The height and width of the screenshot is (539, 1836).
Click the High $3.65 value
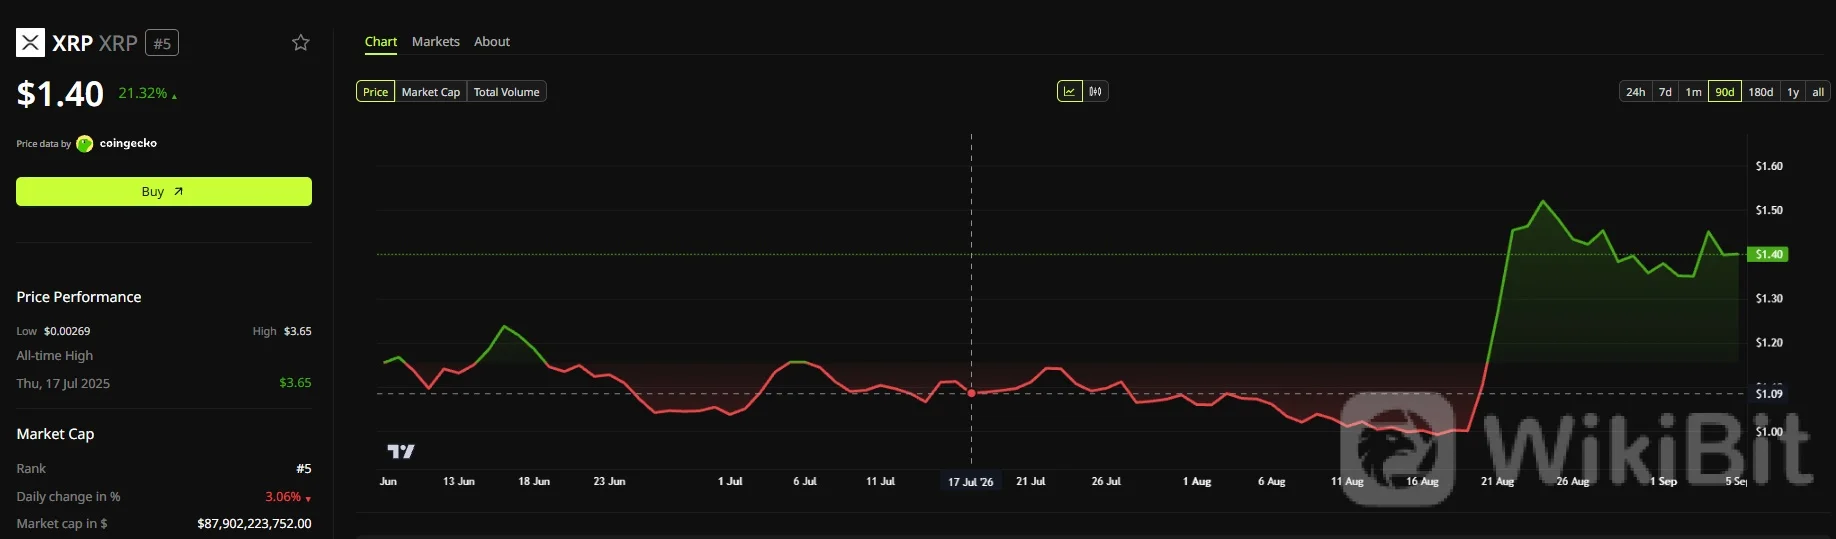point(298,331)
